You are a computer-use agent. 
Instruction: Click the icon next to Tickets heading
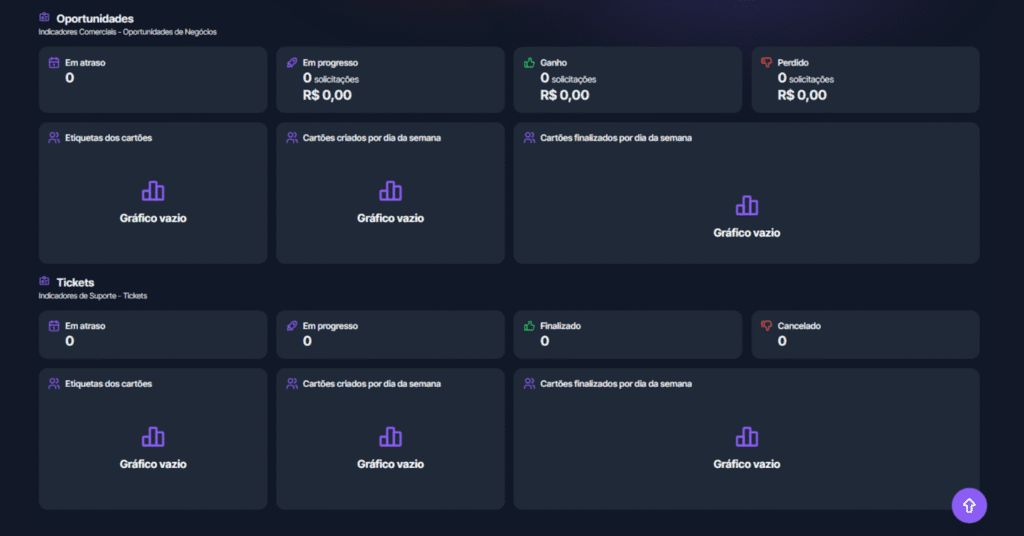(44, 282)
